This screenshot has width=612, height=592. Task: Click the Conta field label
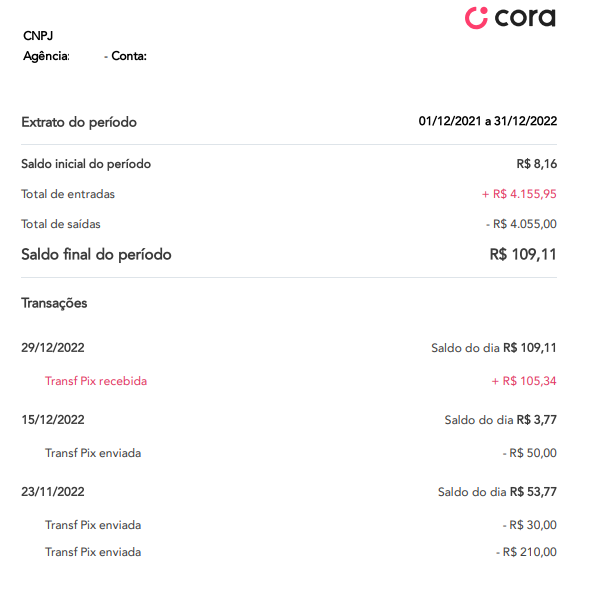tap(129, 56)
